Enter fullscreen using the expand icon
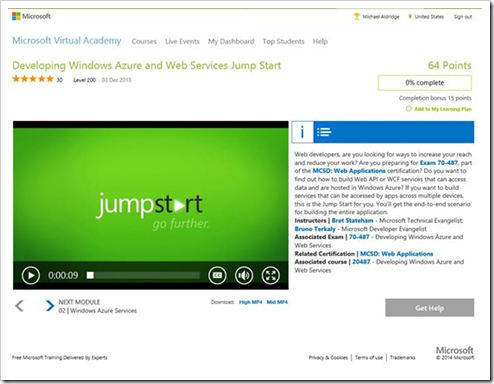This screenshot has width=494, height=384. point(271,275)
